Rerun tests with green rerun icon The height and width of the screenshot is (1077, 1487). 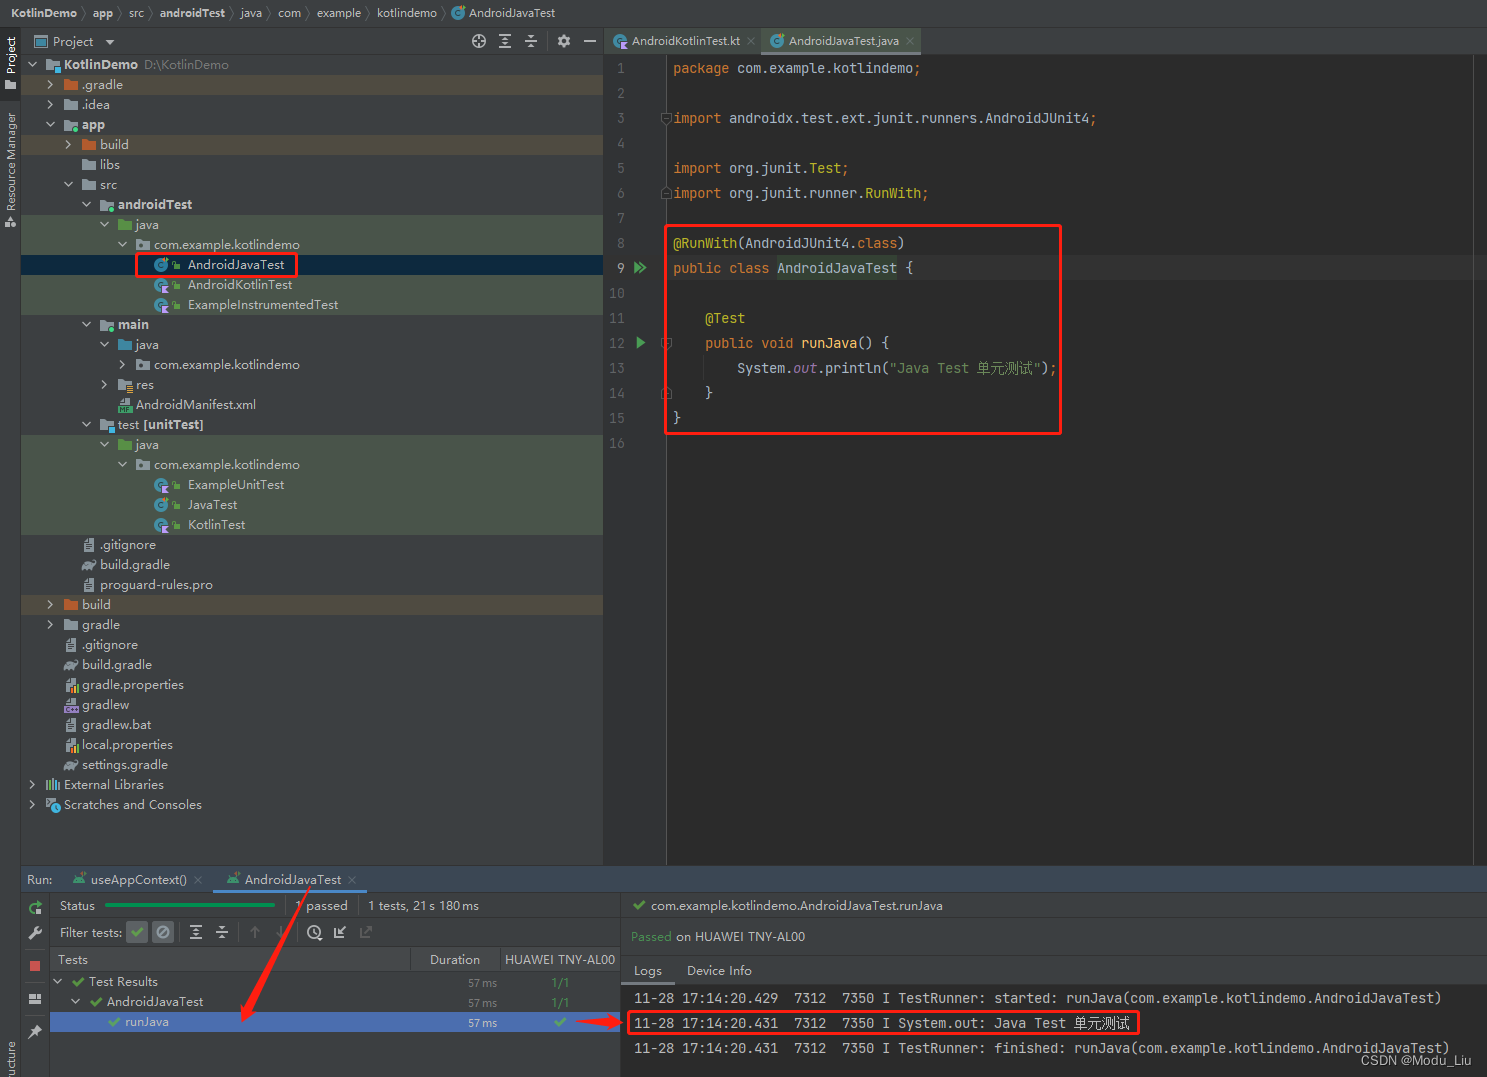[35, 908]
